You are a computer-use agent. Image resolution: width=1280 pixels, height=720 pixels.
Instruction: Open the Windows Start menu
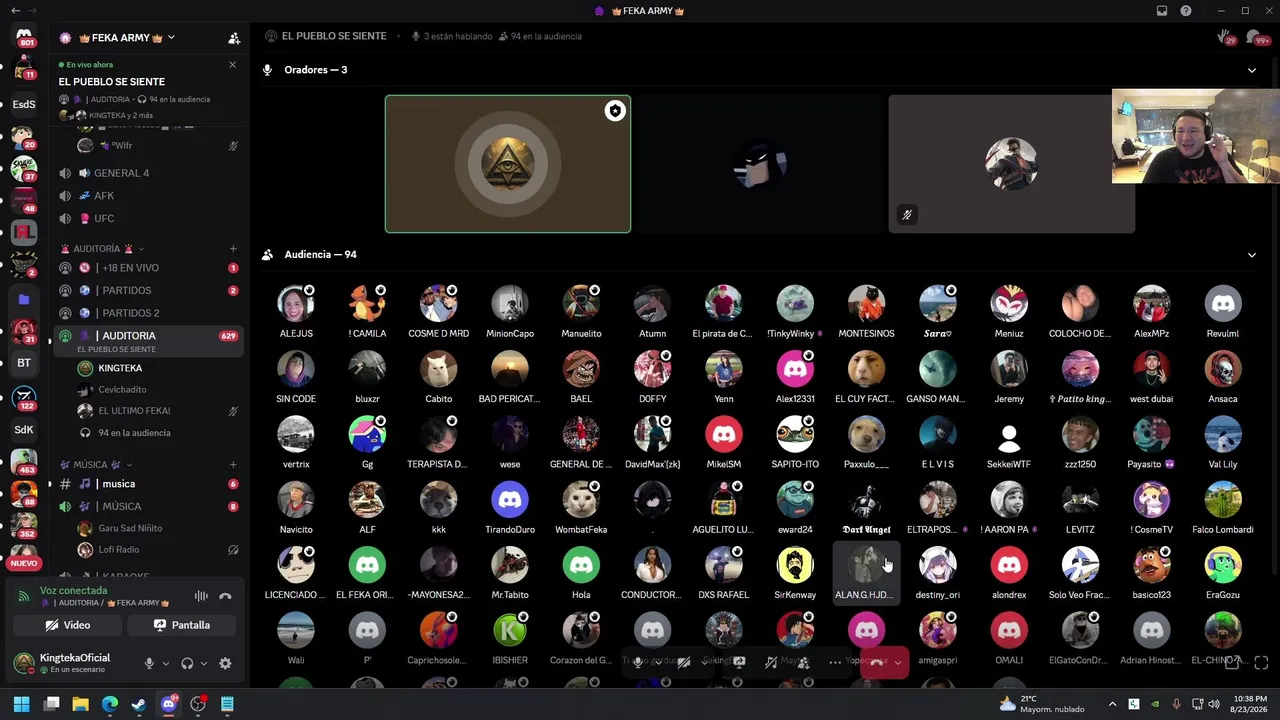click(21, 704)
